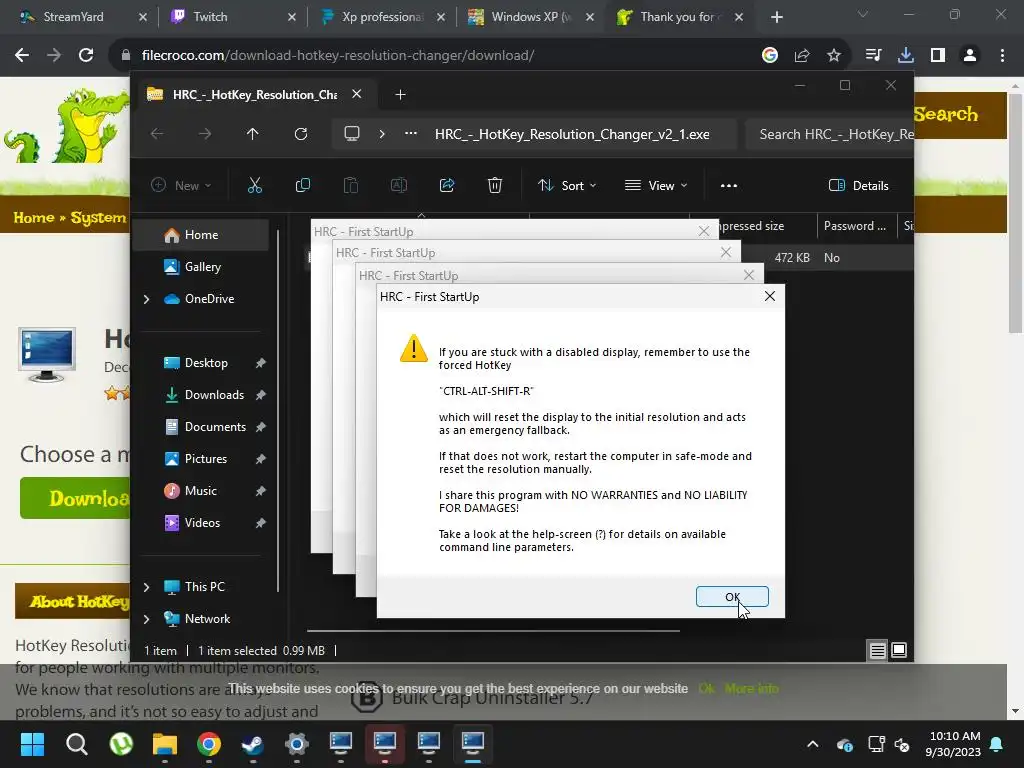The width and height of the screenshot is (1024, 768).
Task: Switch Explorer to details list view icon
Action: [877, 650]
